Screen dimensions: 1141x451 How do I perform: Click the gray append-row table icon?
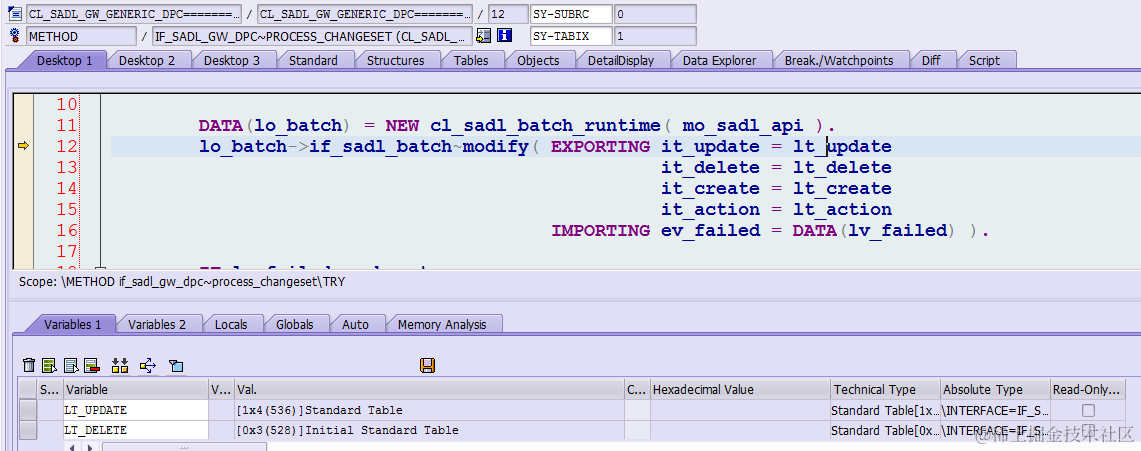(71, 365)
